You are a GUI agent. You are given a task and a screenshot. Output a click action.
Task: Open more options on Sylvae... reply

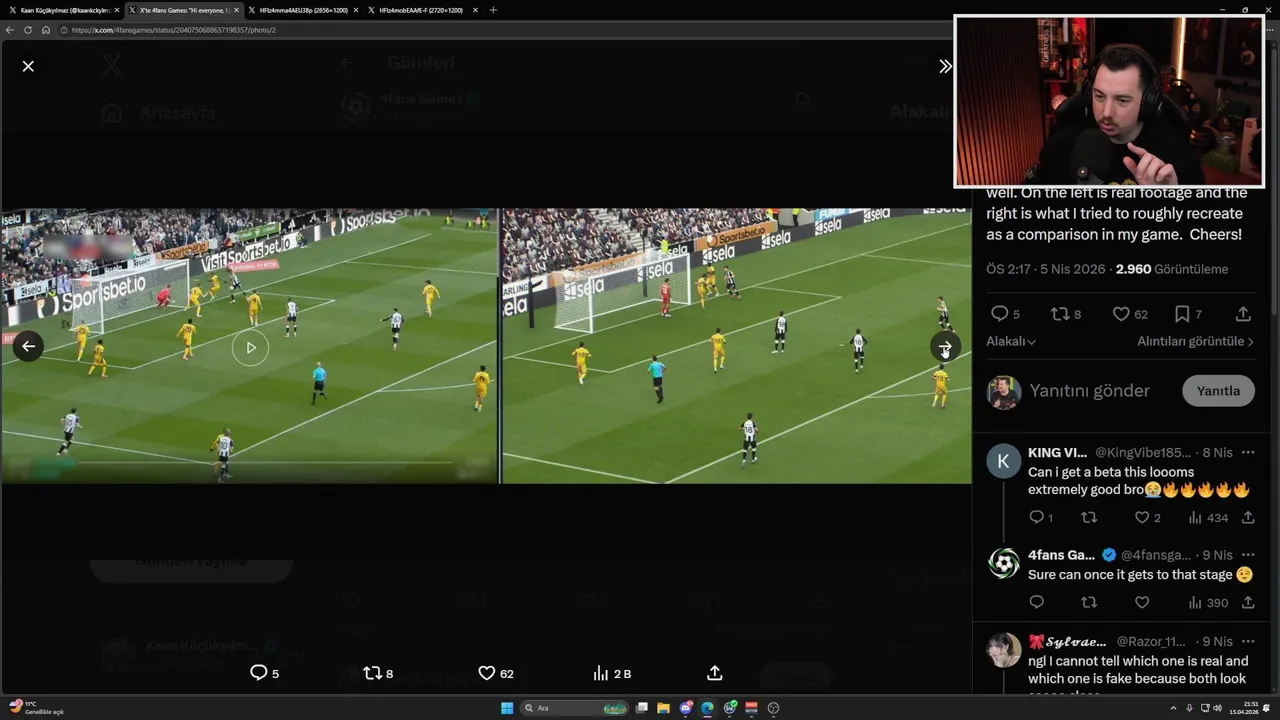[1248, 641]
